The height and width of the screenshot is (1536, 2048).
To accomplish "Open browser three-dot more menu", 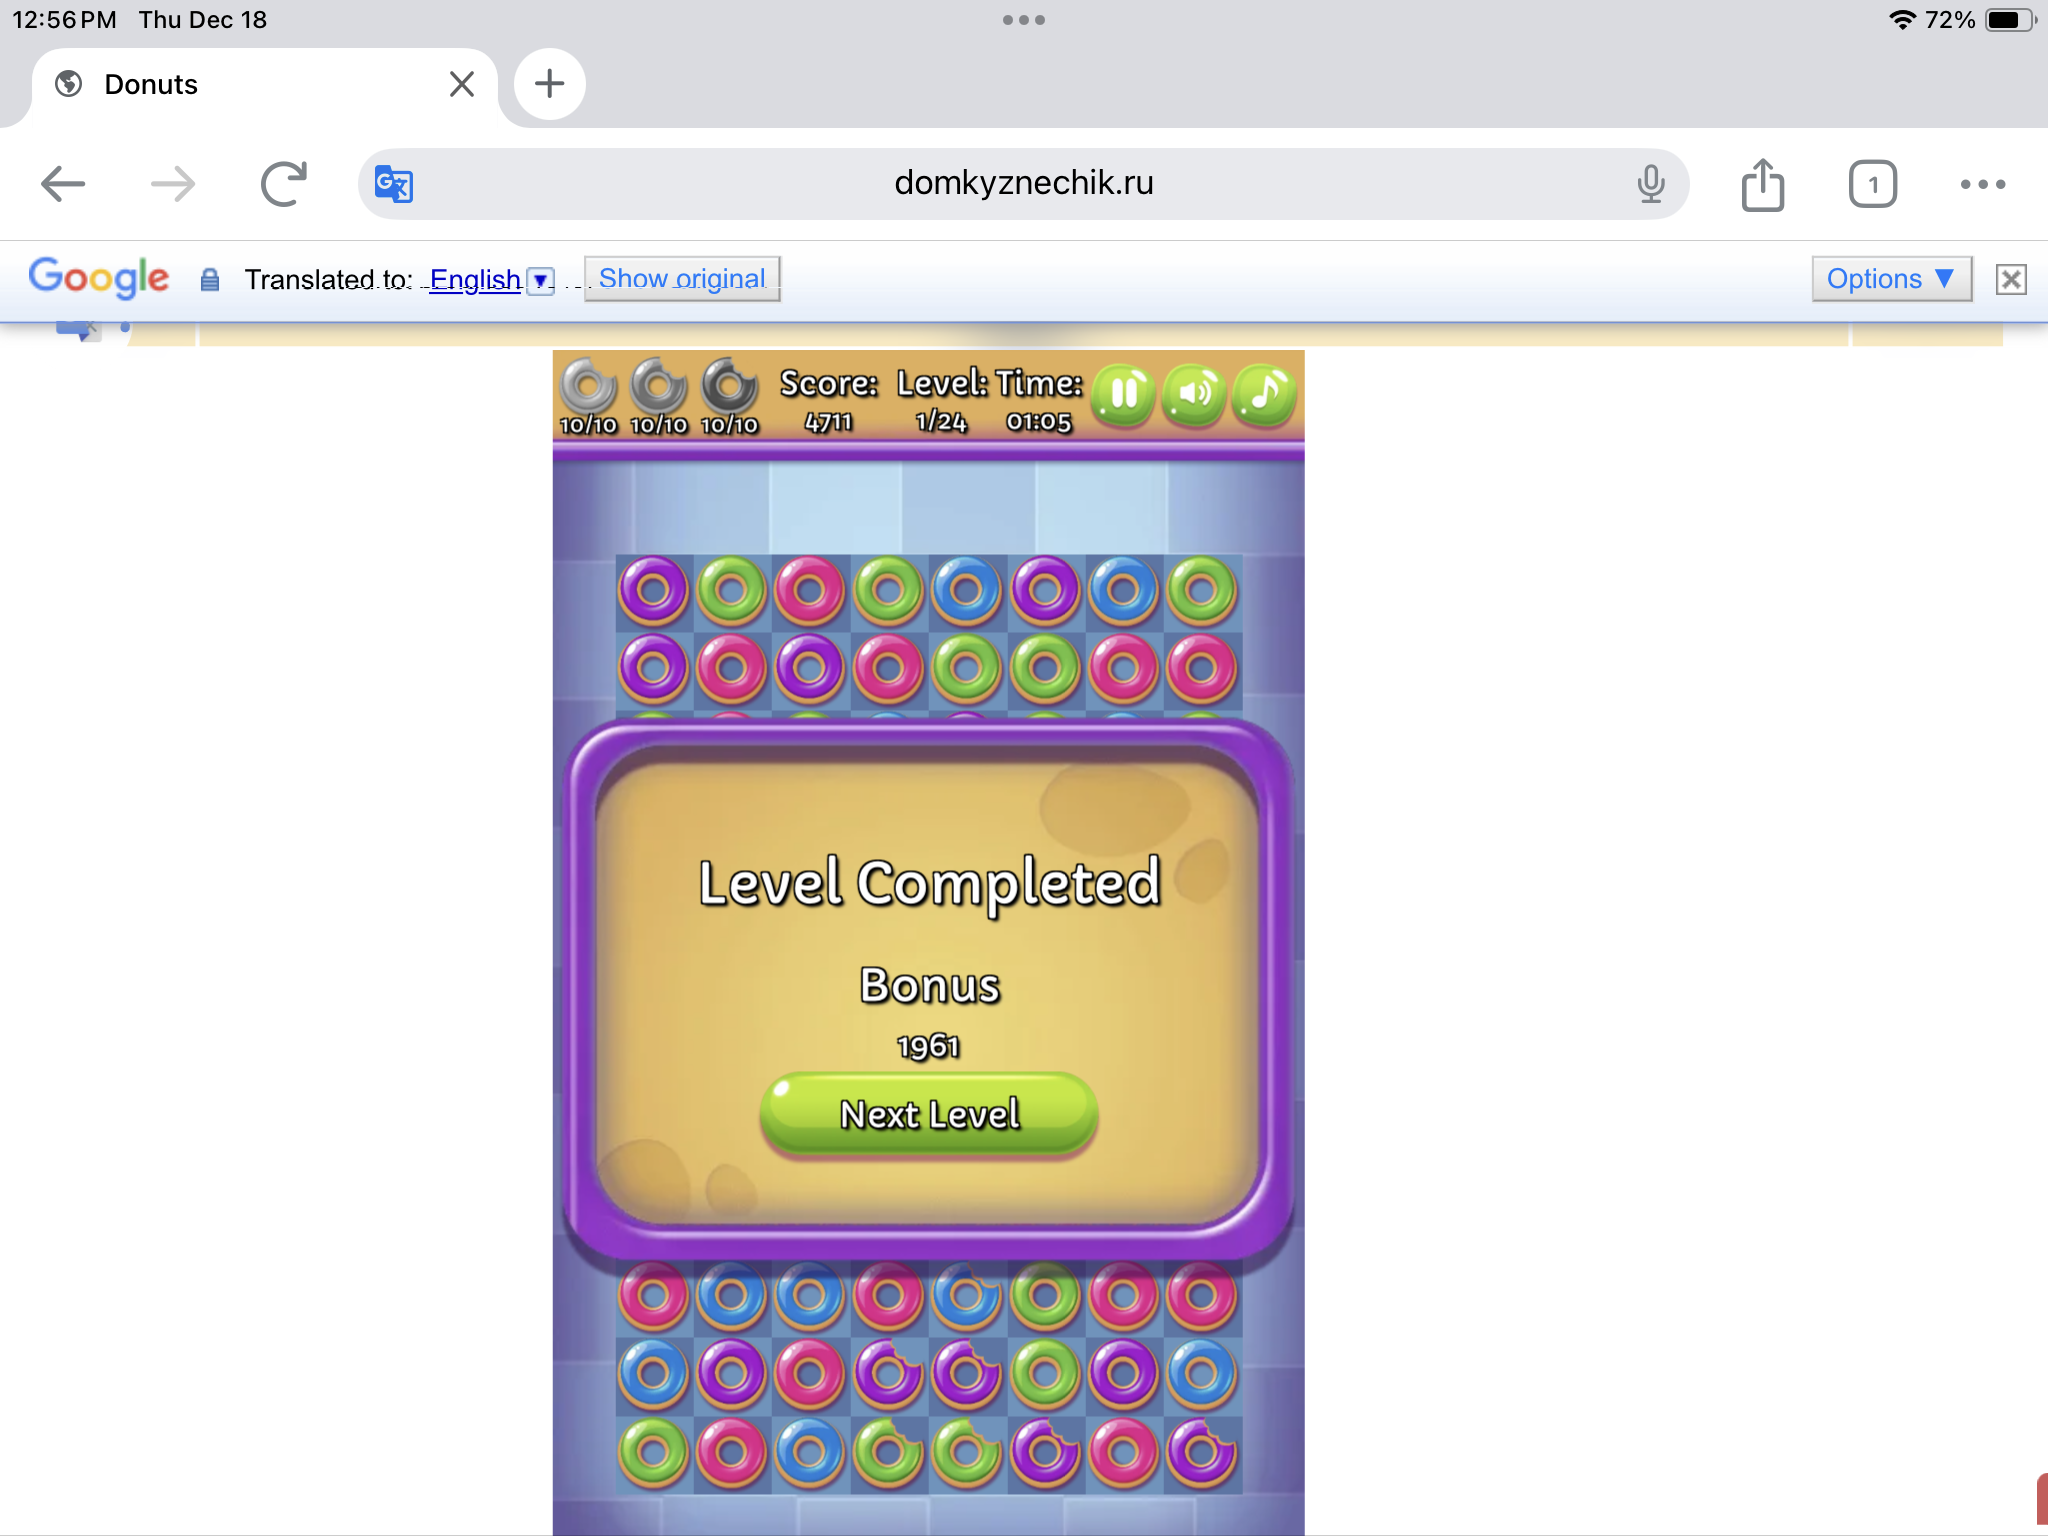I will click(1982, 184).
